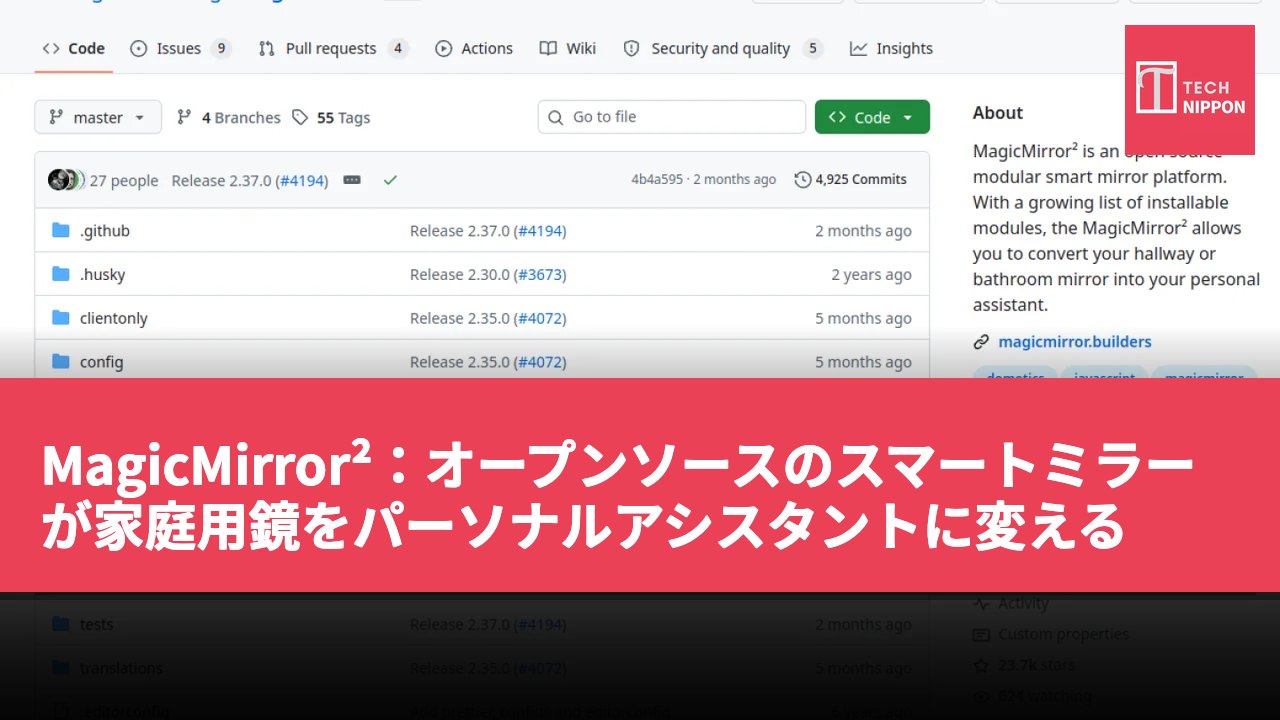View the Security and quality tab
The image size is (1280, 720).
click(x=722, y=48)
